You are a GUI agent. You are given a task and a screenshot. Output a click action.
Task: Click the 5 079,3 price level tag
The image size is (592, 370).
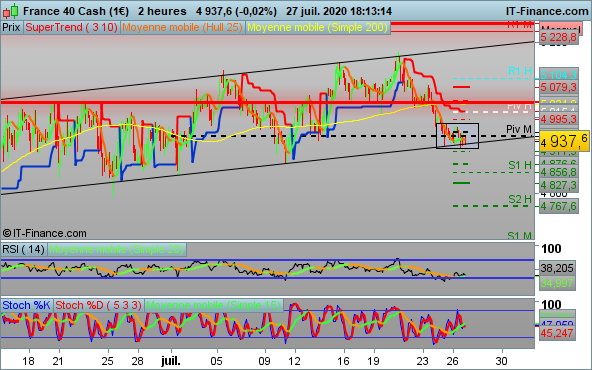point(559,88)
